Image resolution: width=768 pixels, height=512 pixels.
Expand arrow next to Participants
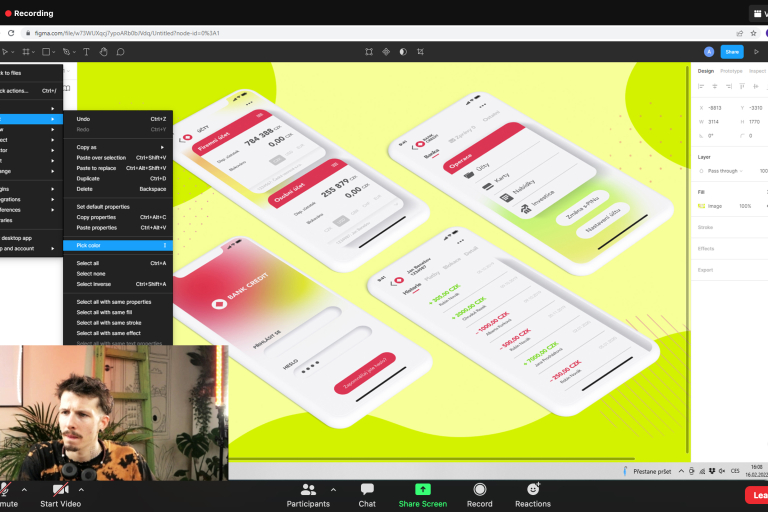[x=333, y=490]
